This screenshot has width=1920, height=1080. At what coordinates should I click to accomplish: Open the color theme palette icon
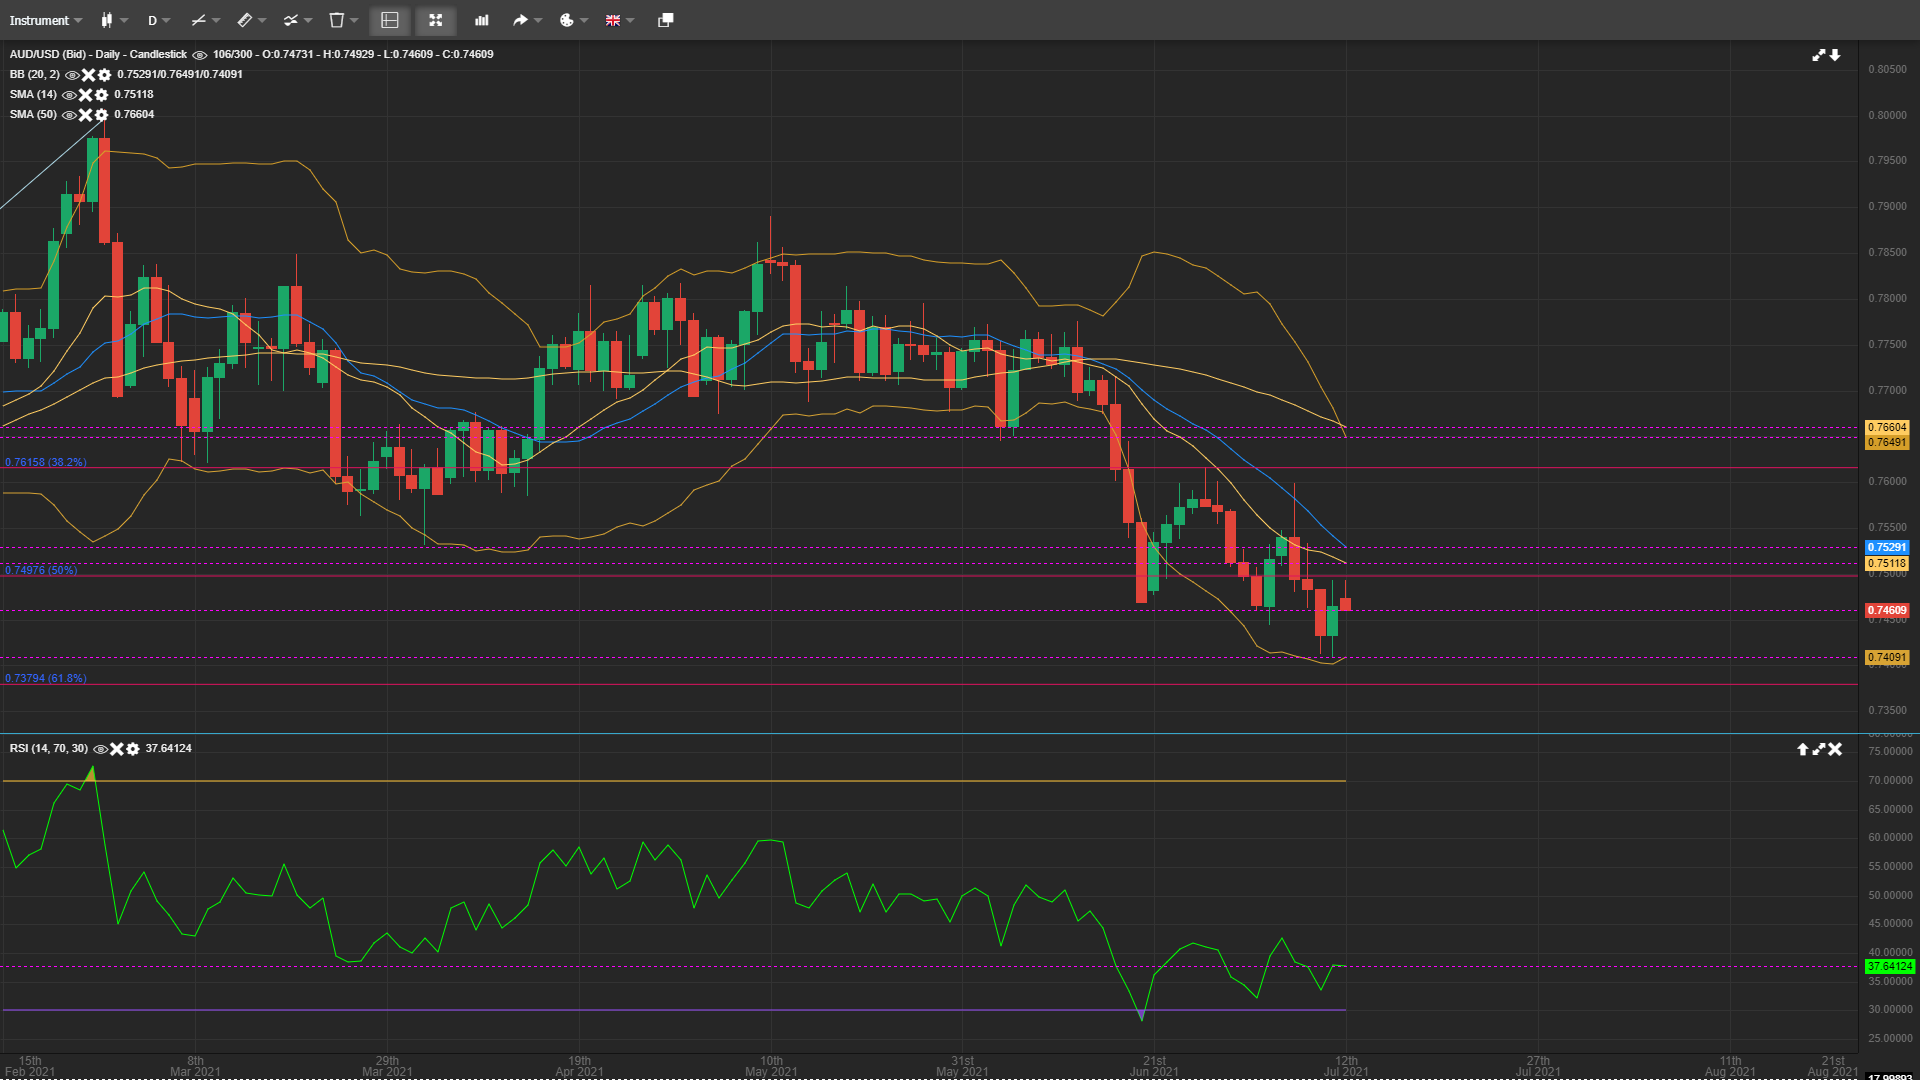[566, 20]
